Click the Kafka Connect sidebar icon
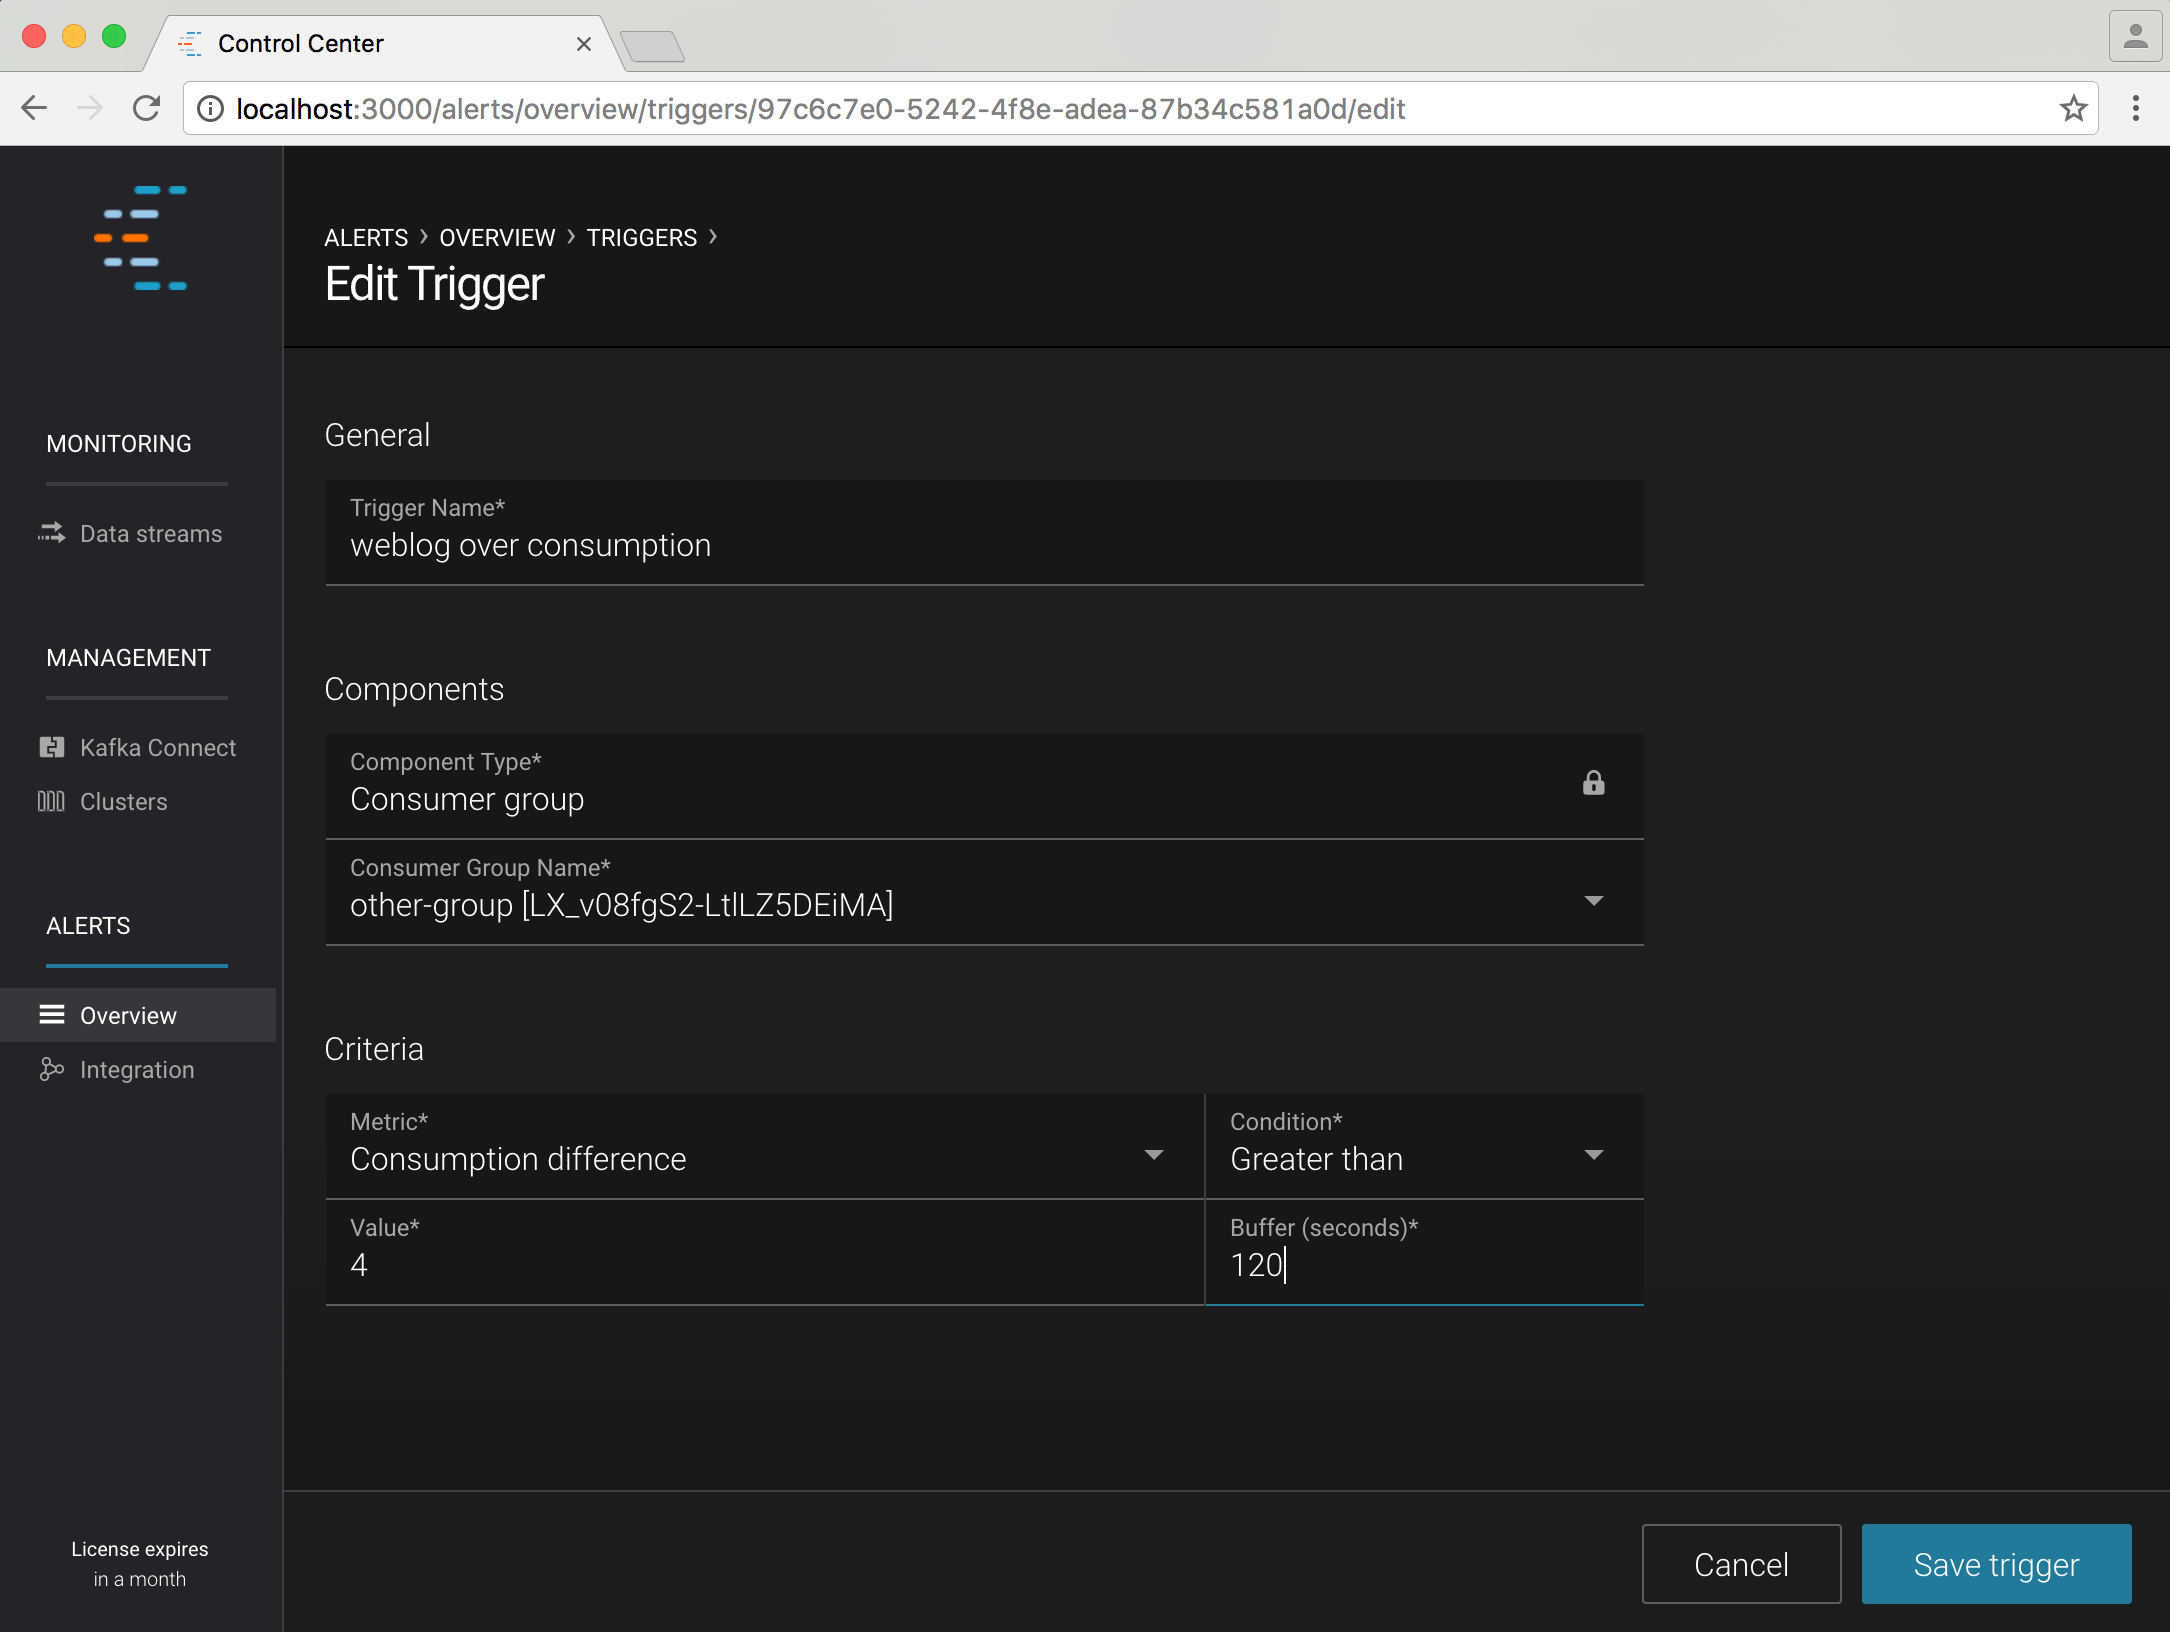2170x1632 pixels. click(x=51, y=747)
